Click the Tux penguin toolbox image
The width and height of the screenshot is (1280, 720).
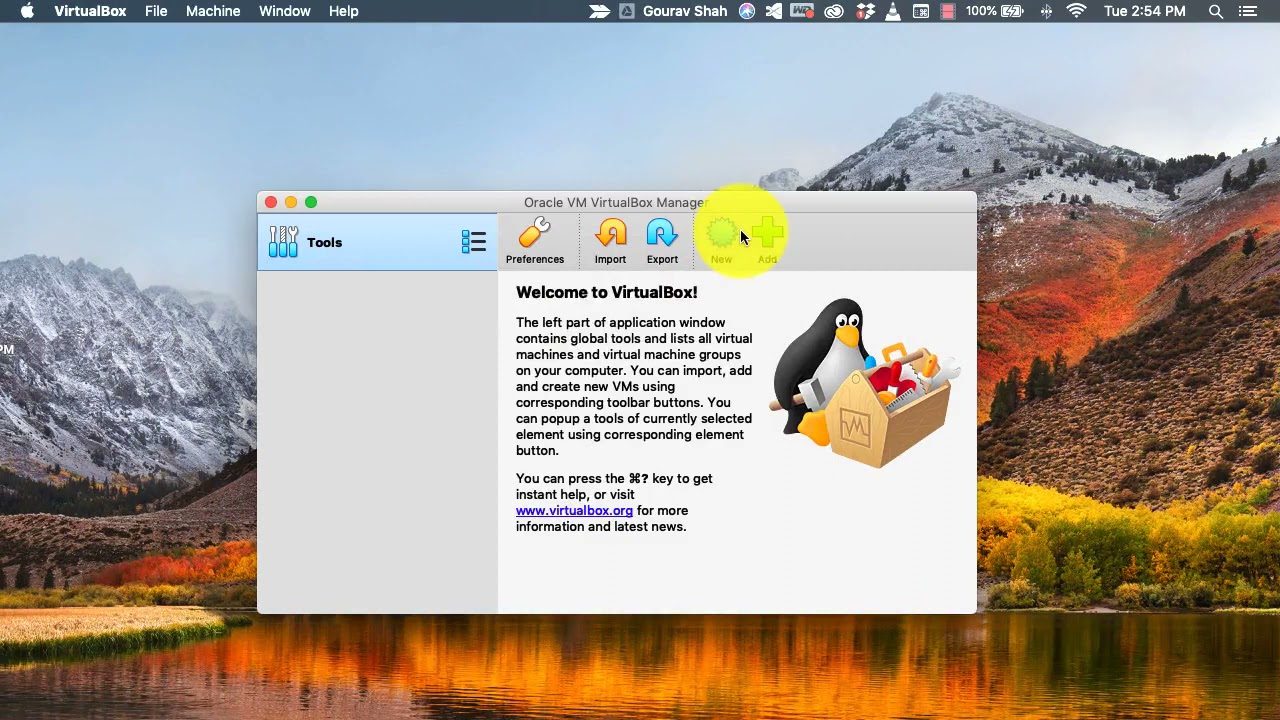point(865,383)
